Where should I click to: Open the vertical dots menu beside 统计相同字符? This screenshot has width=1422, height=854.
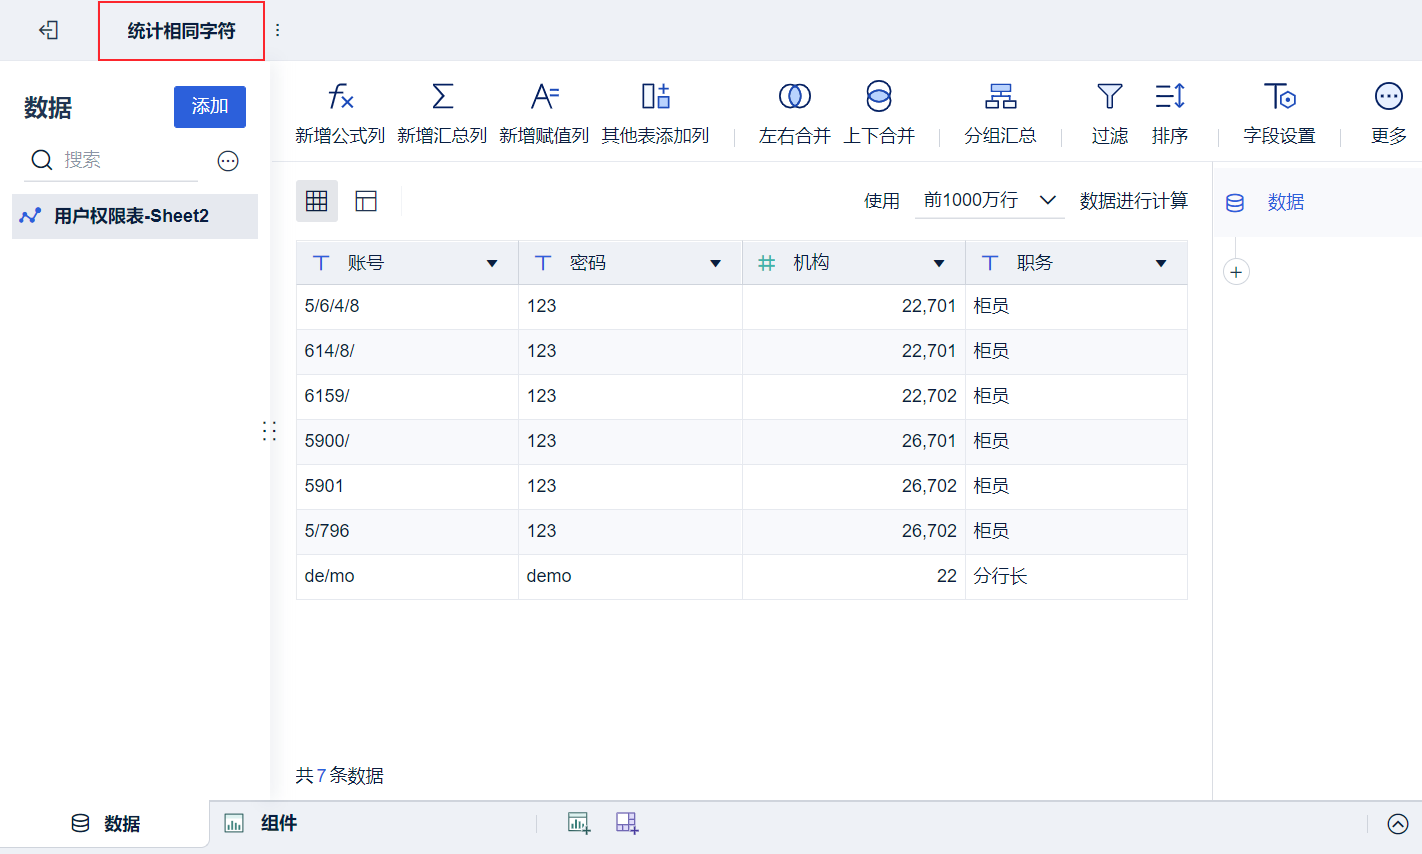(278, 30)
